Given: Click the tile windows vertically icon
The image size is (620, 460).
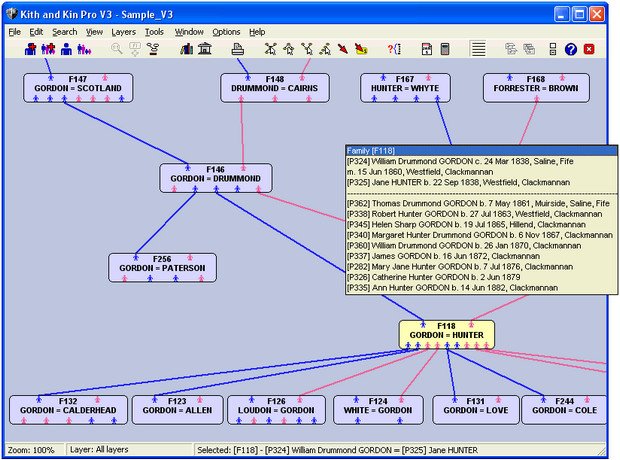Looking at the screenshot, I should (553, 49).
